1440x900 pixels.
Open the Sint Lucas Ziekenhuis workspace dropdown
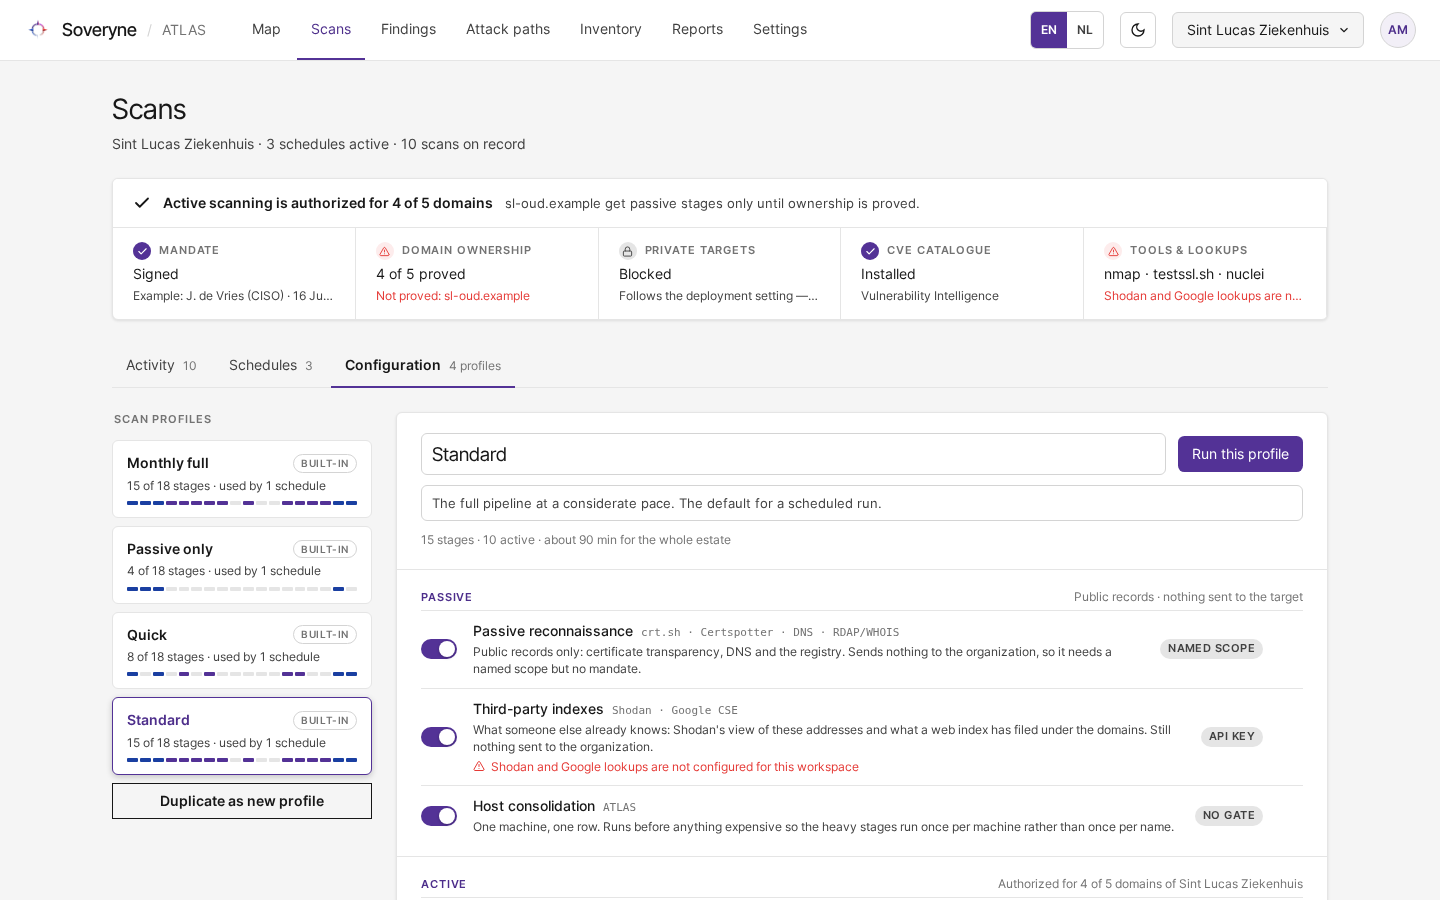(1268, 30)
